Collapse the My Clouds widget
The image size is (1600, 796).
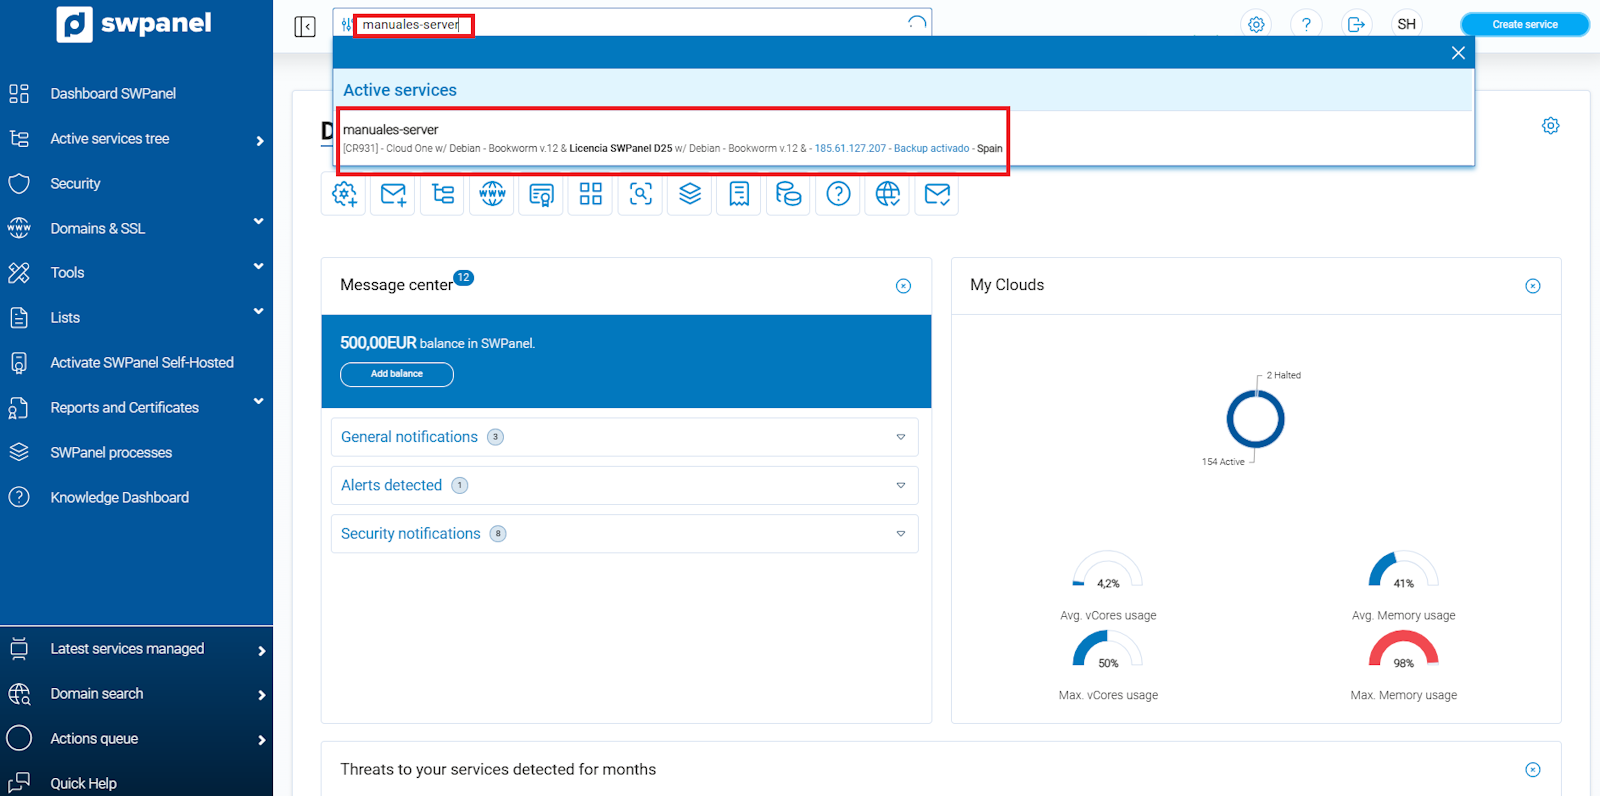(1532, 286)
